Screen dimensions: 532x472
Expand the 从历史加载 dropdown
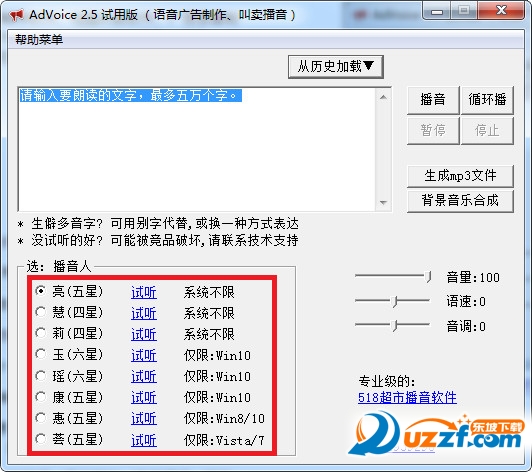tap(336, 67)
